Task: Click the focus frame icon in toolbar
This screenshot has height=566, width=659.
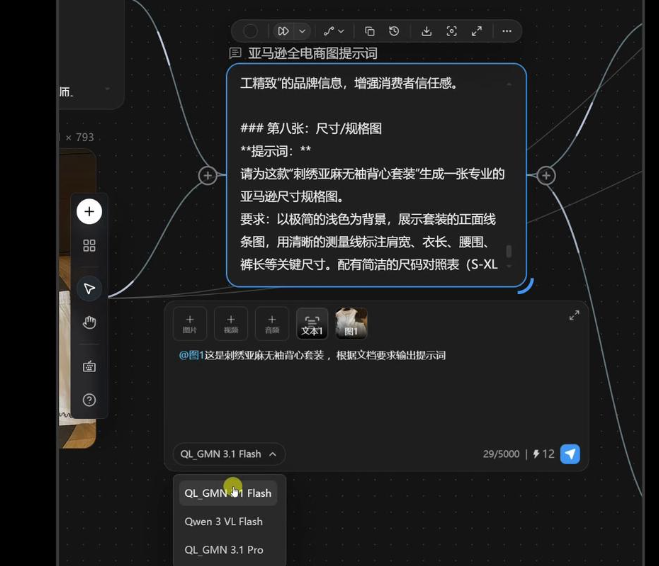Action: point(451,31)
